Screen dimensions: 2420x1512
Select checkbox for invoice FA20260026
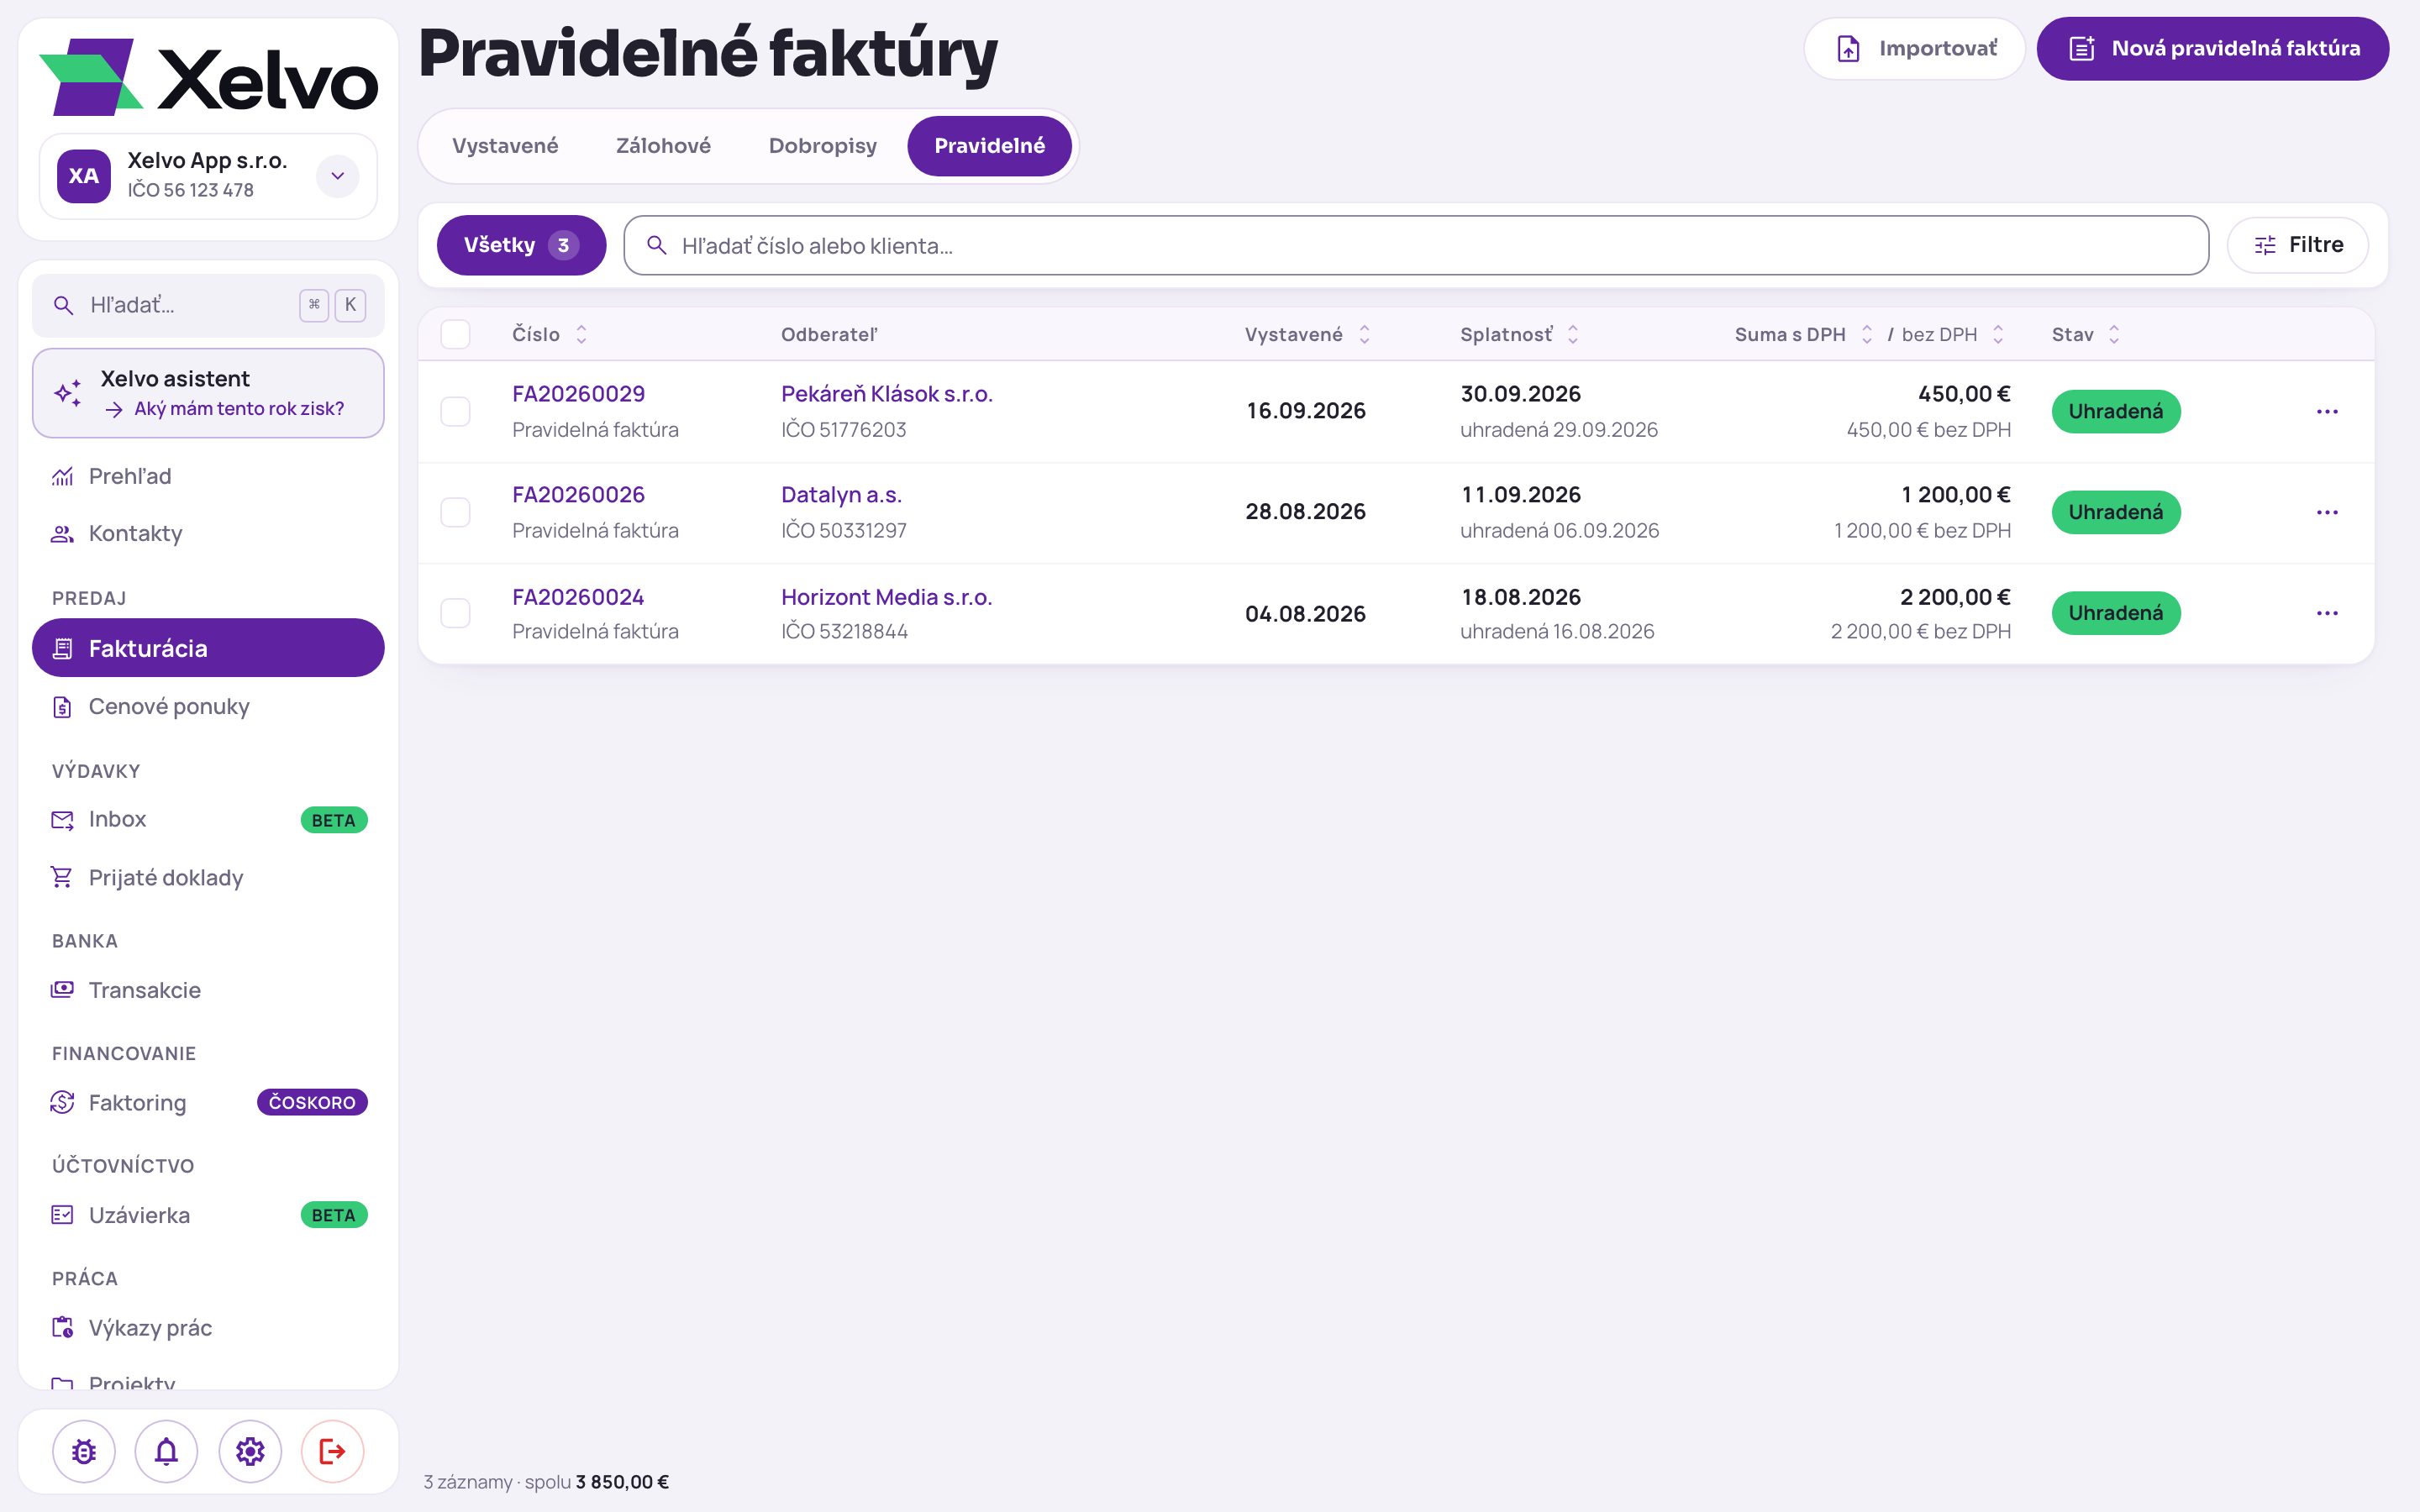click(x=455, y=512)
